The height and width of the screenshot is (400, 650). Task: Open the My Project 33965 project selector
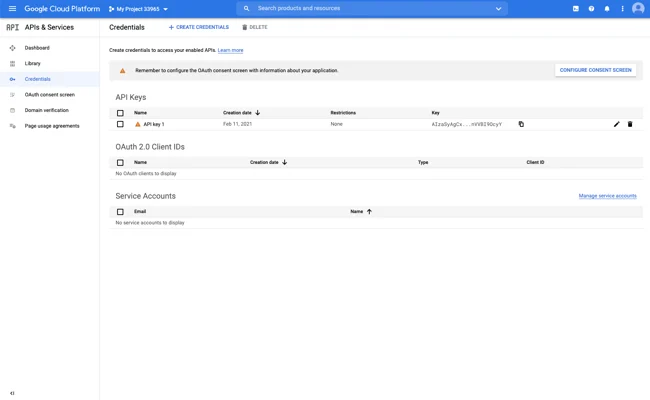pos(138,9)
